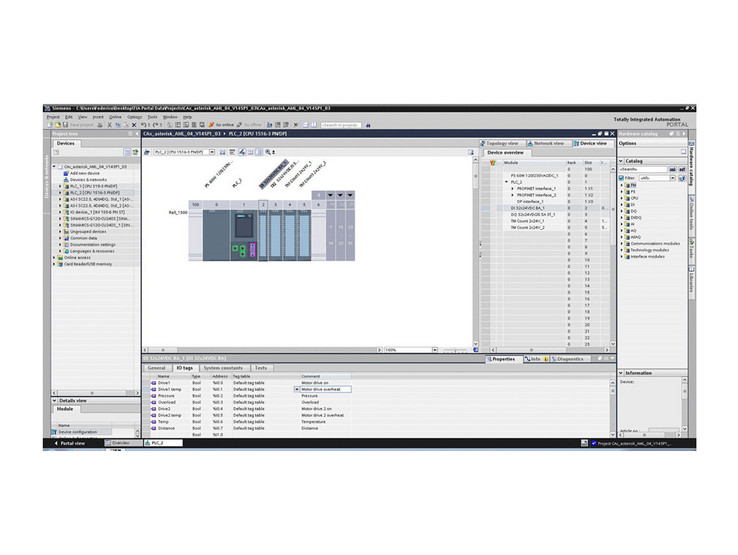Click the Save project toolbar button
Viewport: 738px width, 555px height.
point(78,125)
